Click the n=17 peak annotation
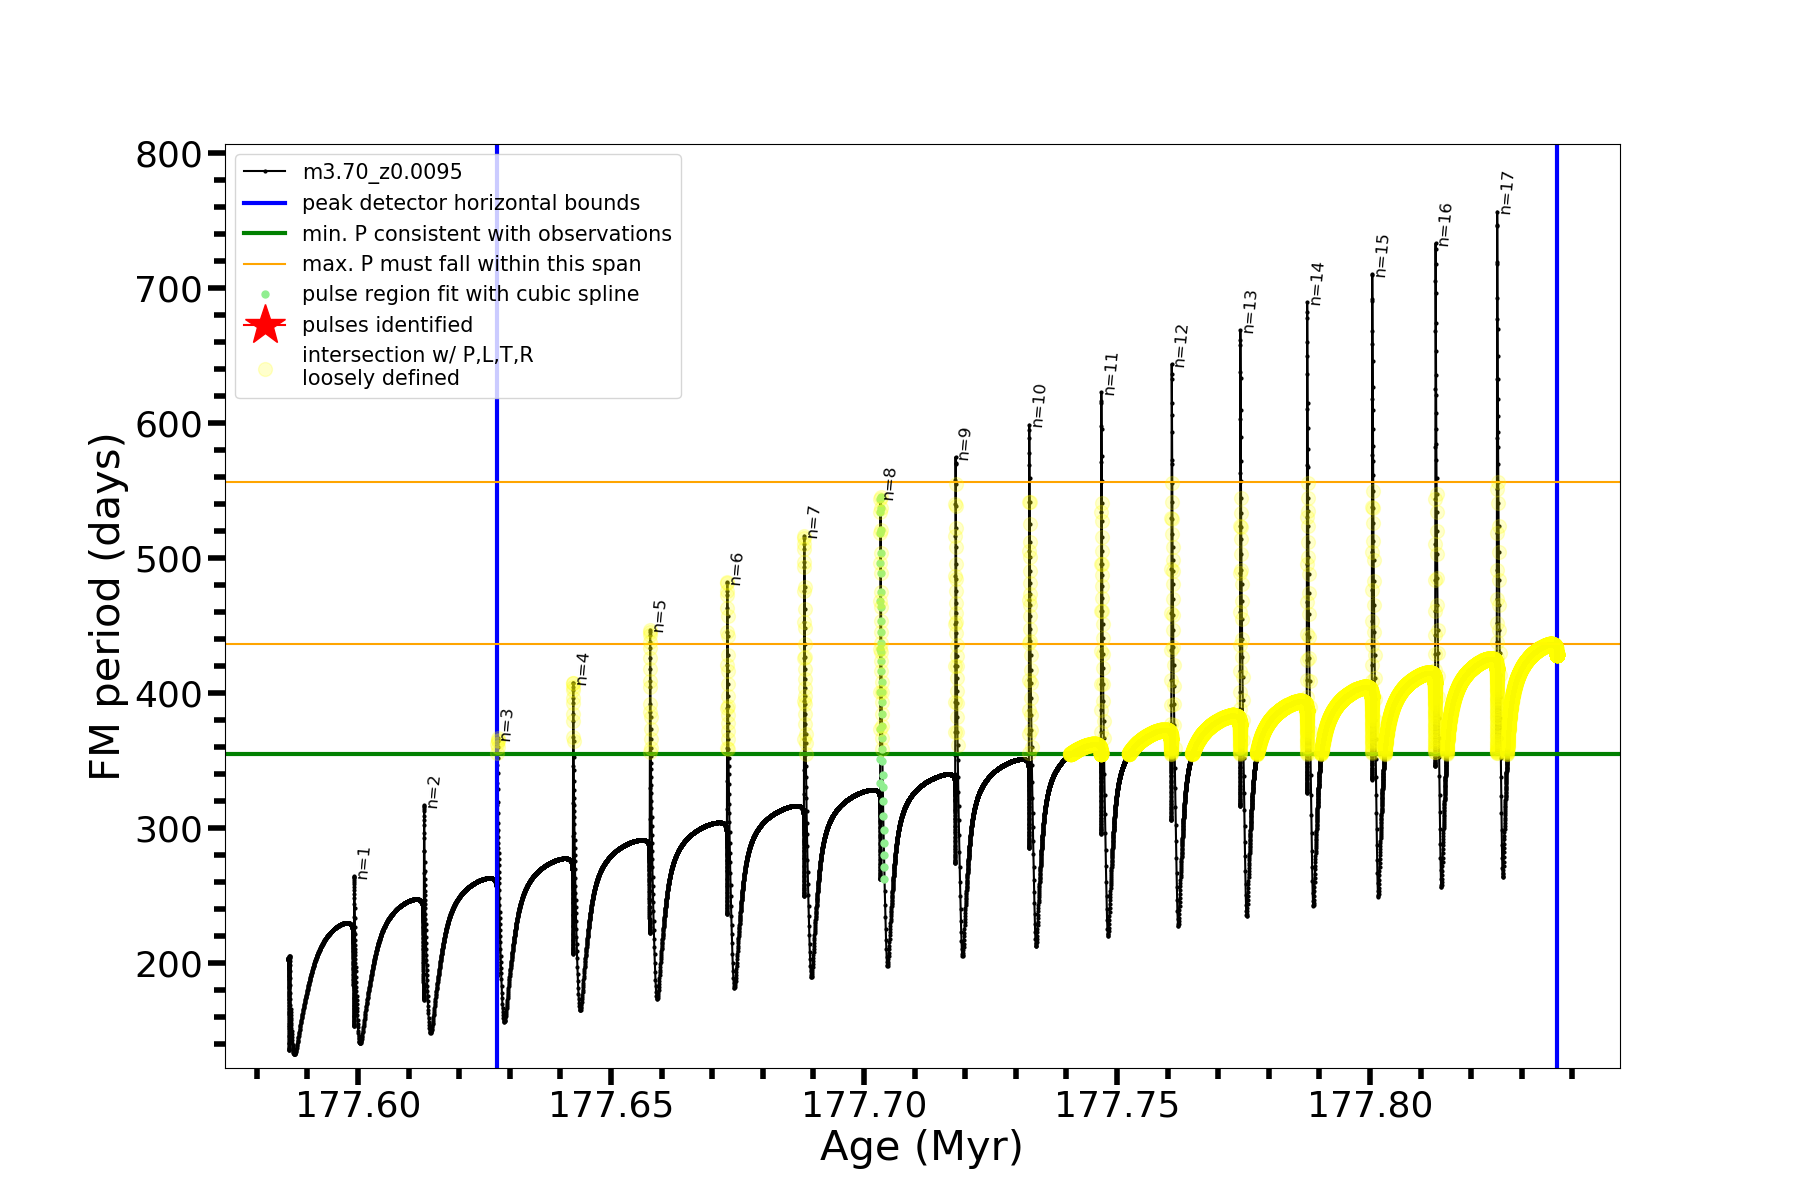Image resolution: width=1800 pixels, height=1200 pixels. pos(1507,193)
